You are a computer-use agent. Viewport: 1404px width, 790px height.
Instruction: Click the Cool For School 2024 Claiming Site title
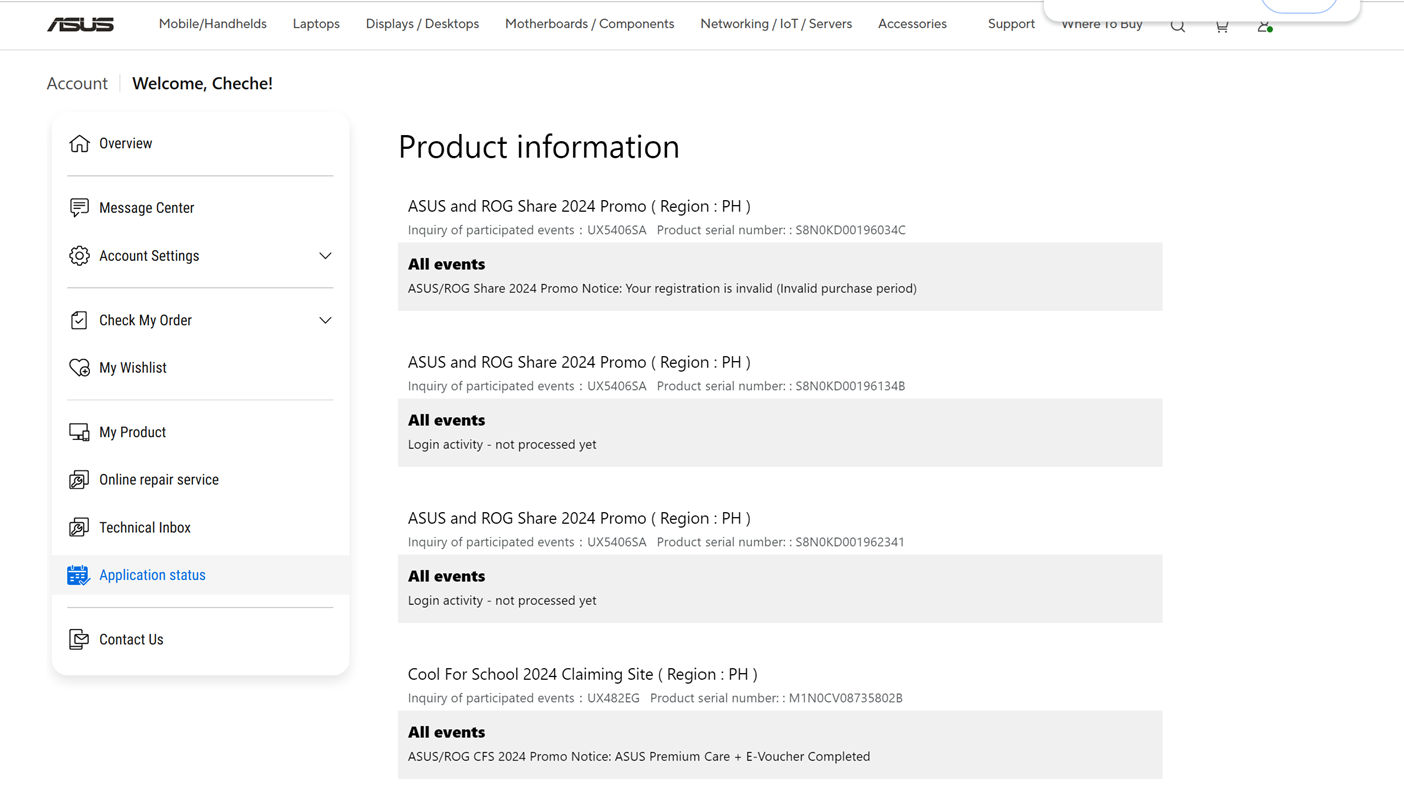click(x=582, y=674)
